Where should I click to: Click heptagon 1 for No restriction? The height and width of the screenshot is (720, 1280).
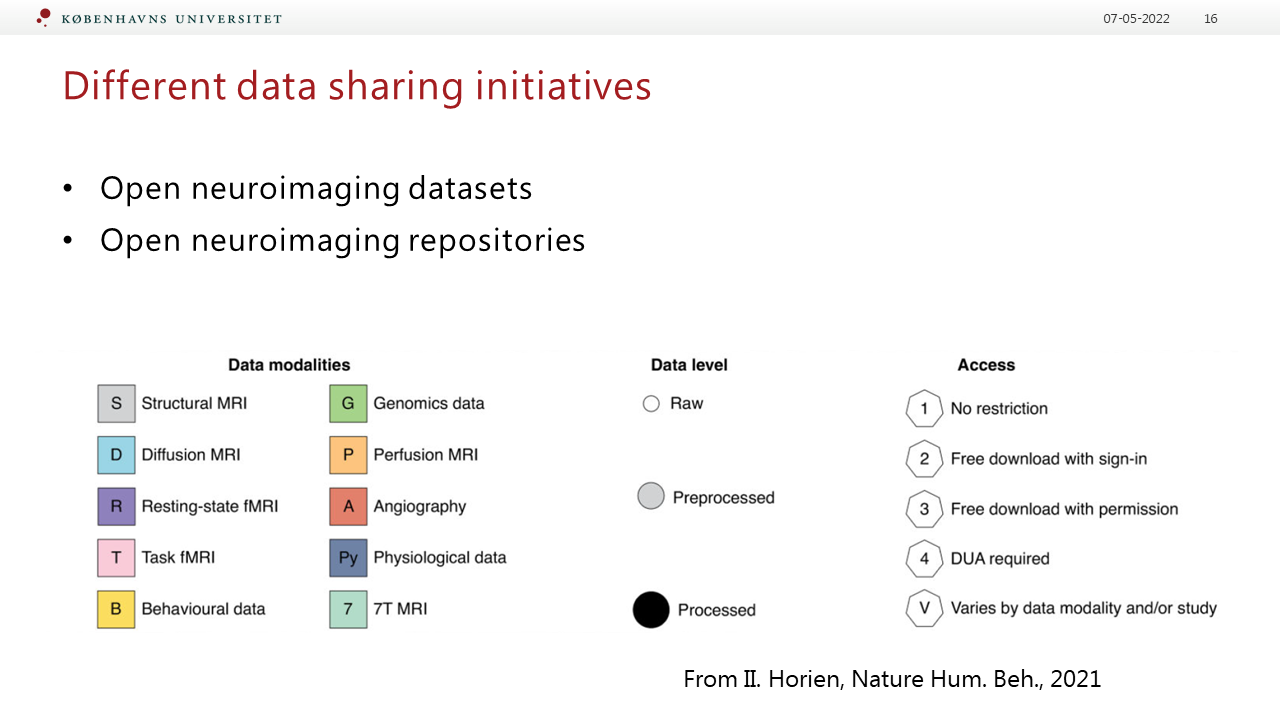pyautogui.click(x=924, y=409)
